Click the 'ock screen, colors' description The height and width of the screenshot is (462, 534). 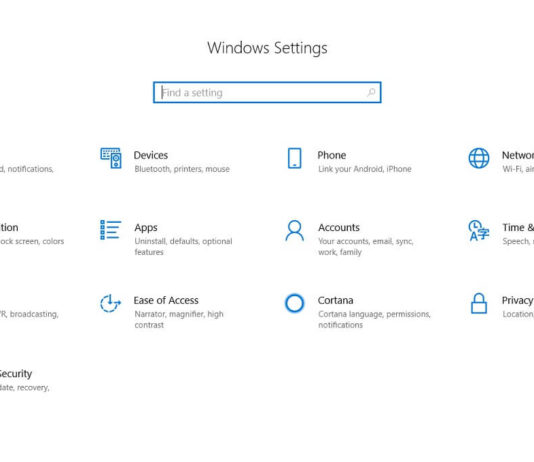pyautogui.click(x=32, y=241)
